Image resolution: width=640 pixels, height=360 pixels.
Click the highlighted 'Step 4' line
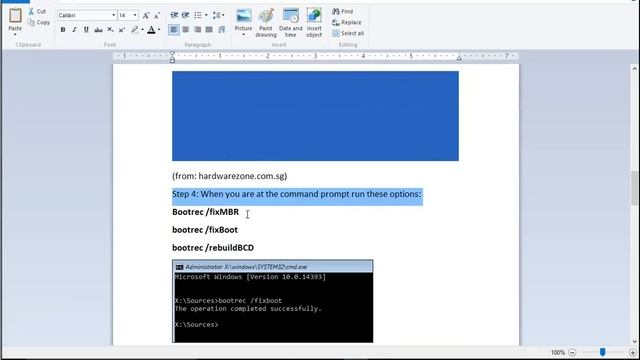(296, 194)
